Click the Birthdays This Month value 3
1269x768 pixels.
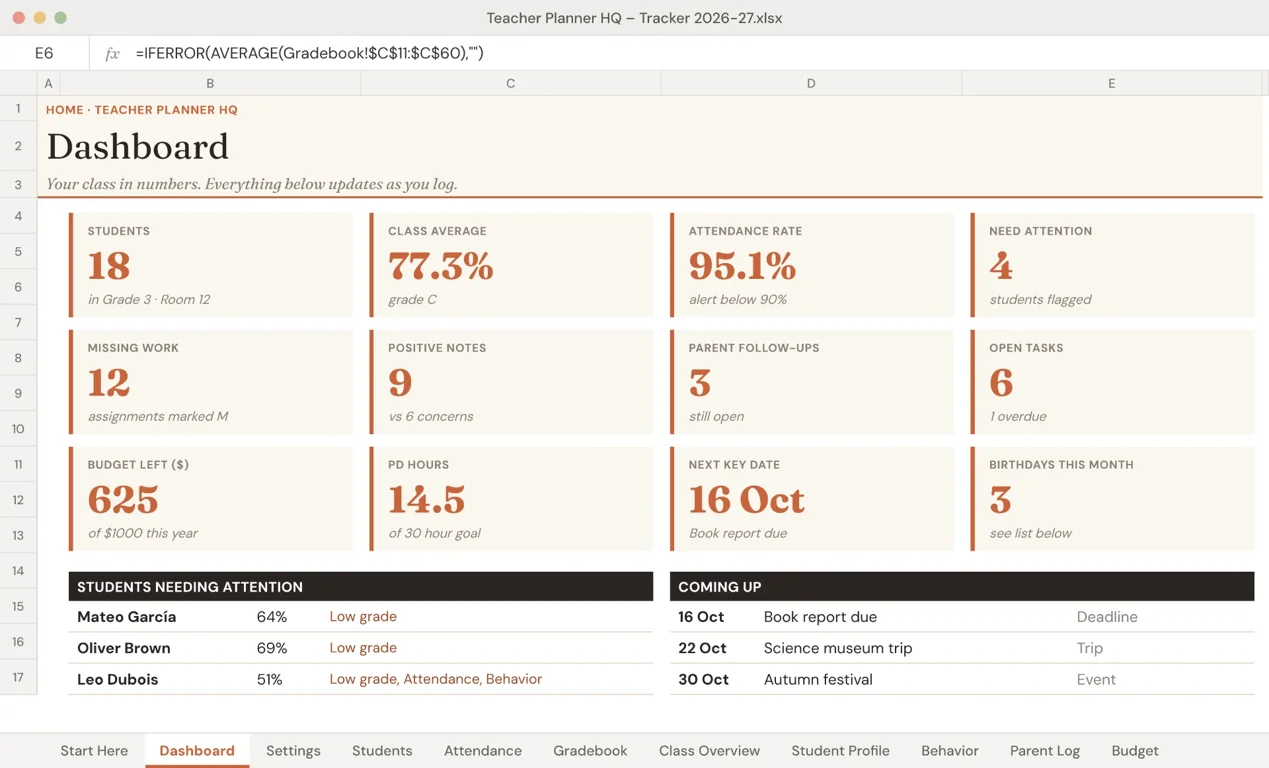click(1000, 500)
